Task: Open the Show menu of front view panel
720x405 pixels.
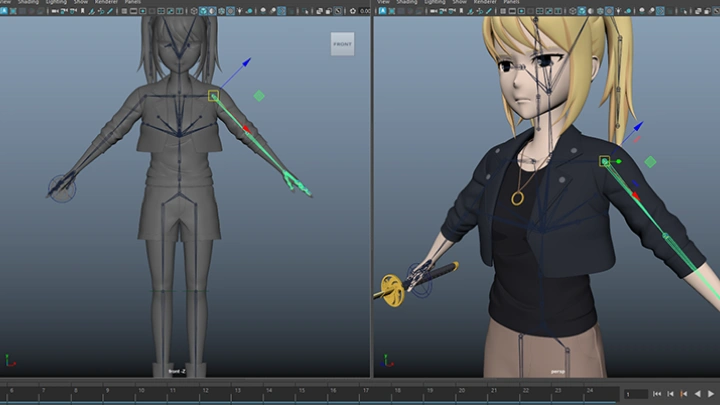Action: [x=80, y=2]
